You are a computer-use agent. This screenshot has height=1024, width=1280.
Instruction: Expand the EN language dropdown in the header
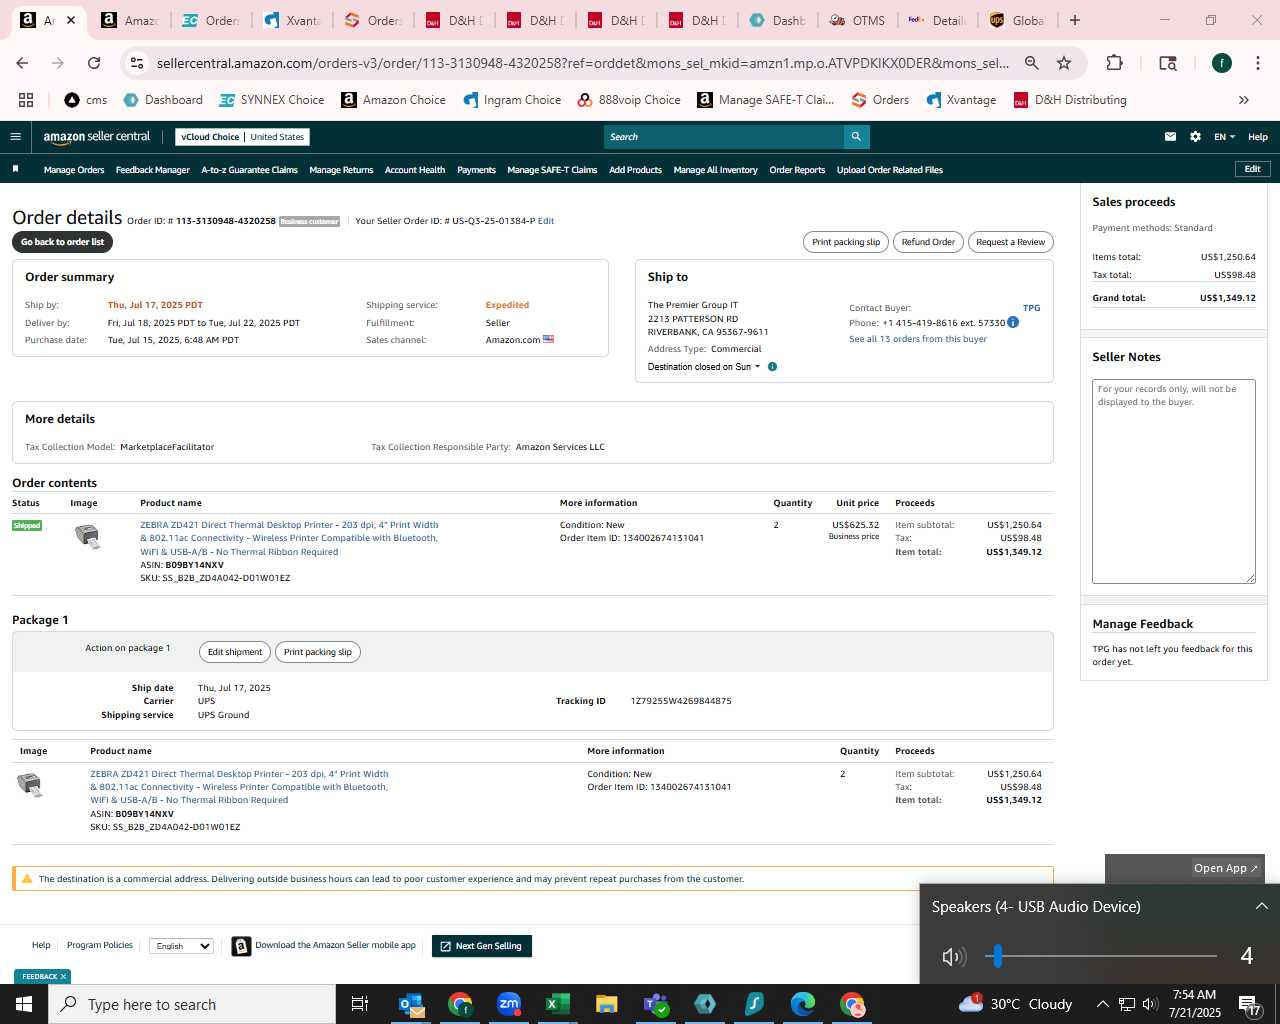coord(1224,137)
